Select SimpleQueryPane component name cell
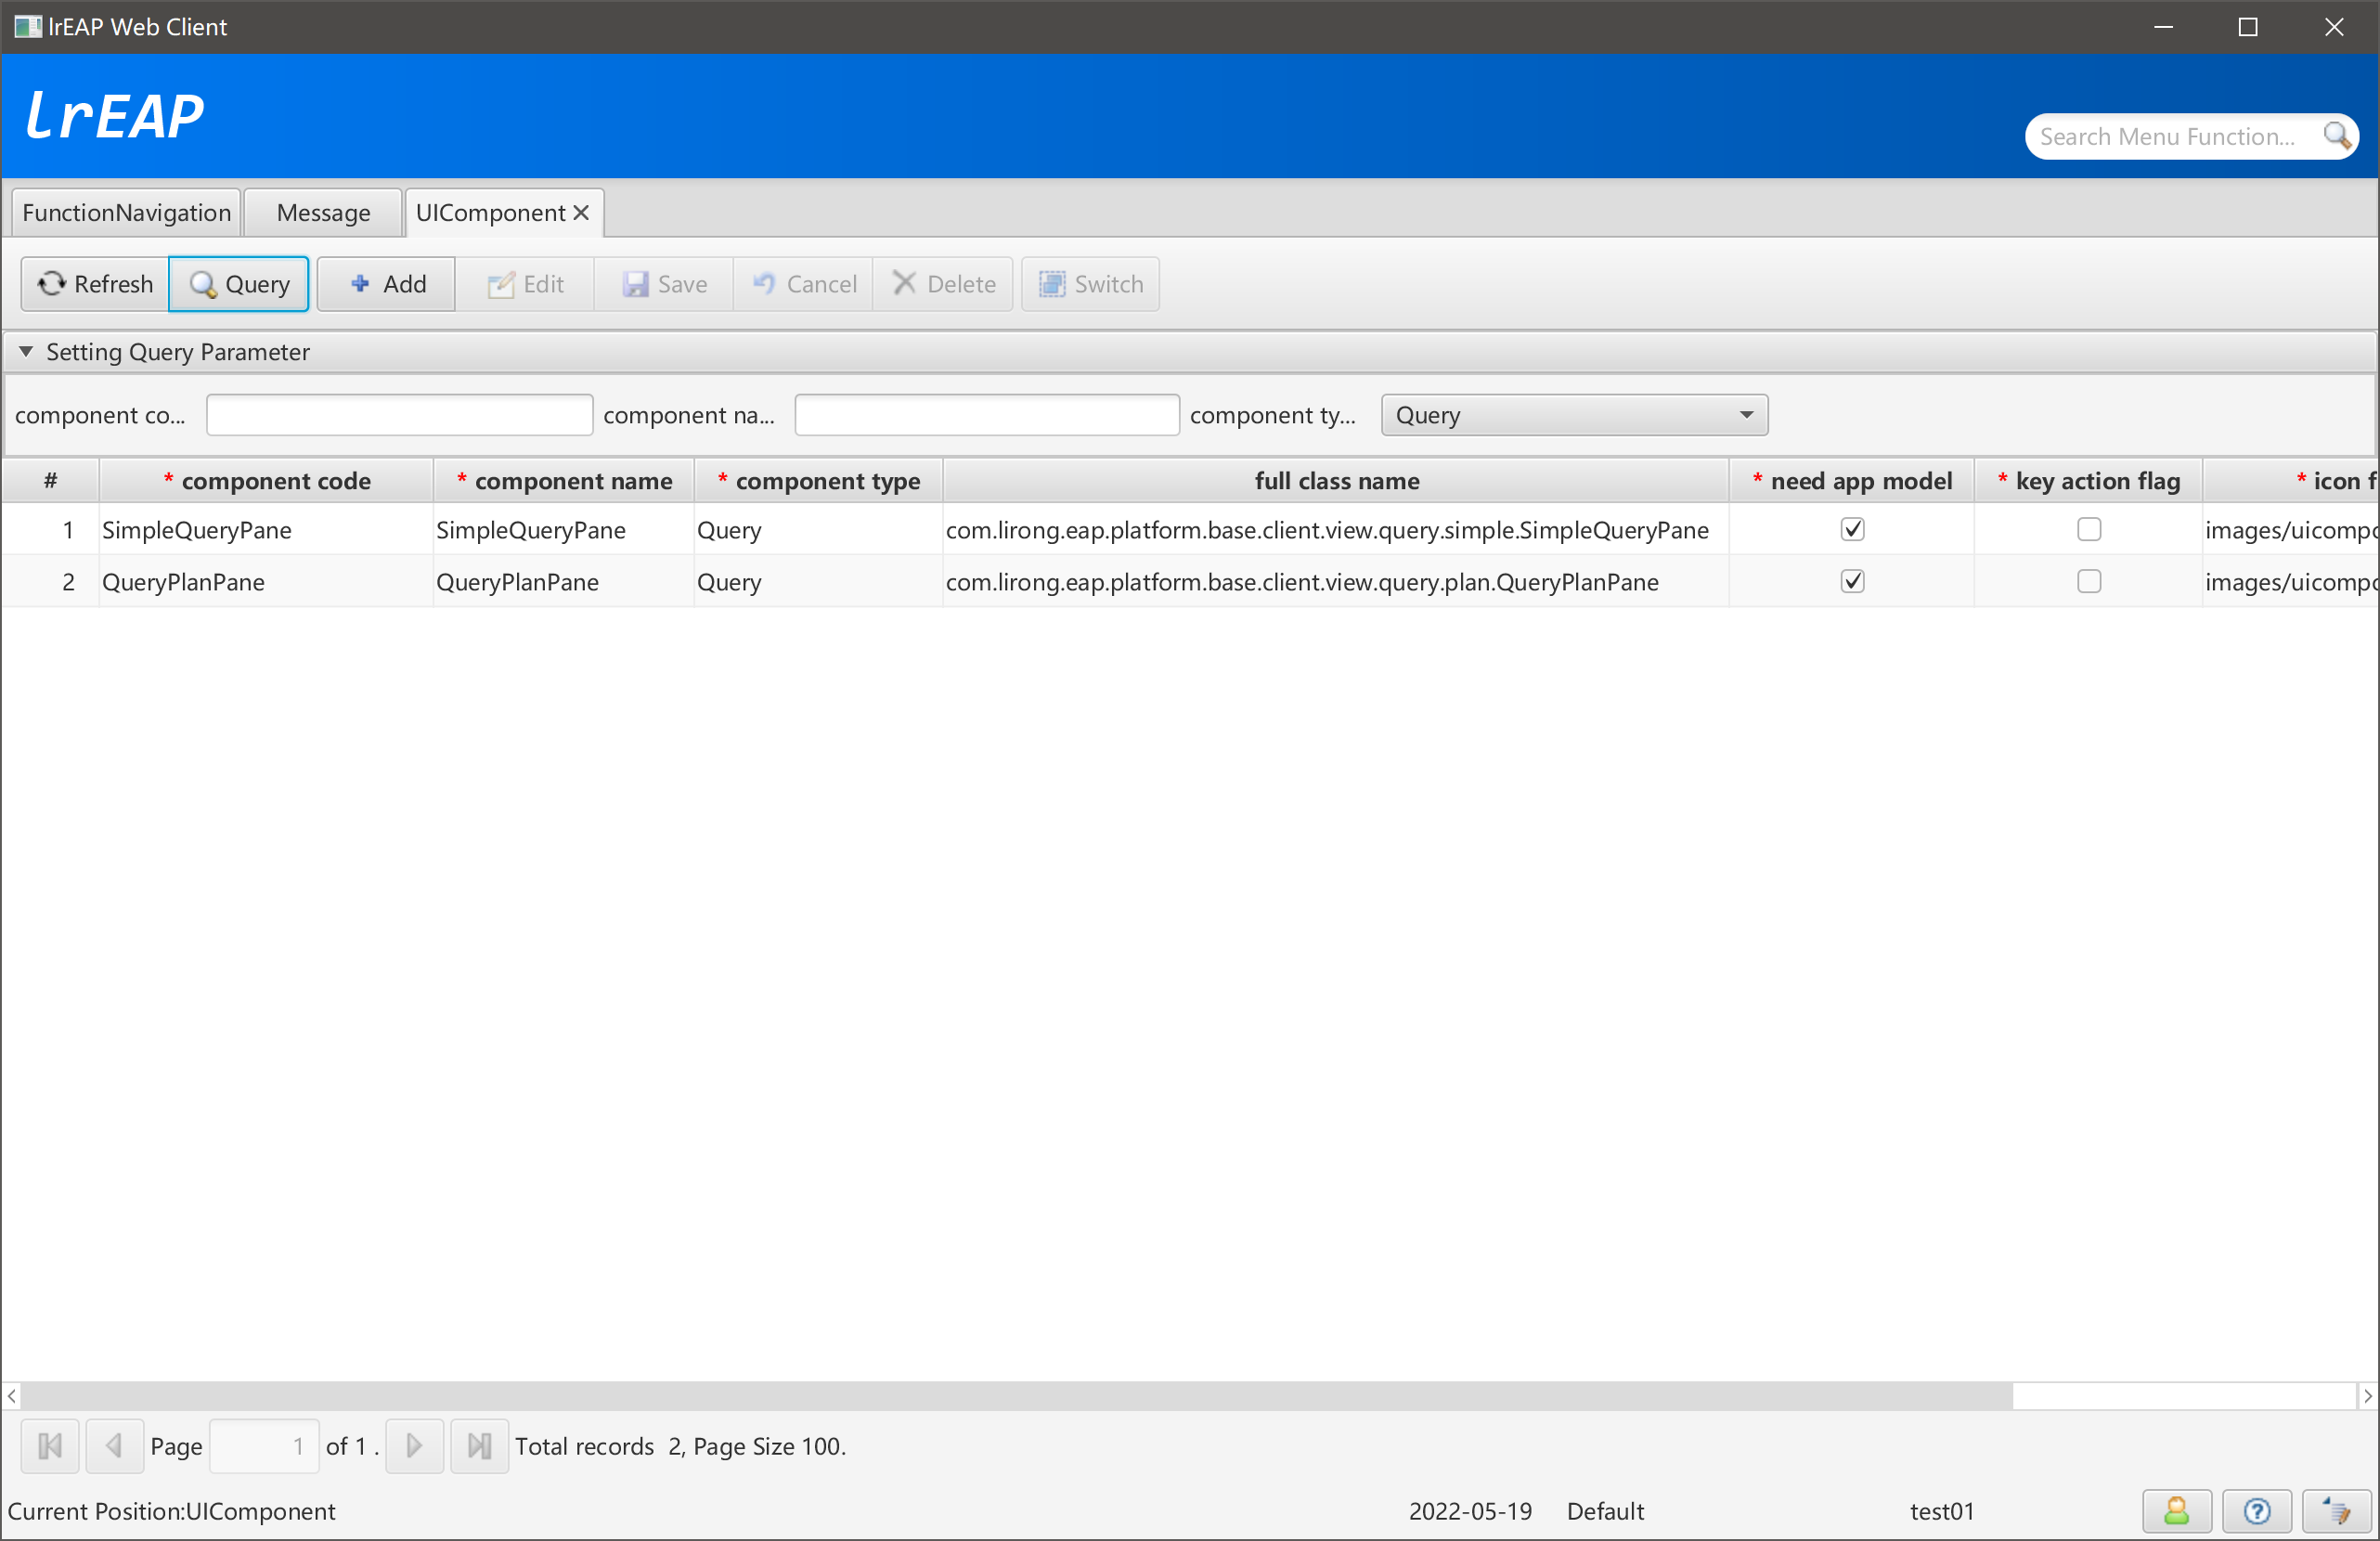 [x=564, y=530]
